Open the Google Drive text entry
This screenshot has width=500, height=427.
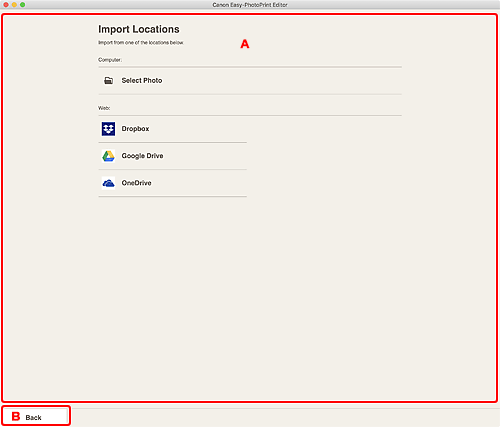pos(142,156)
